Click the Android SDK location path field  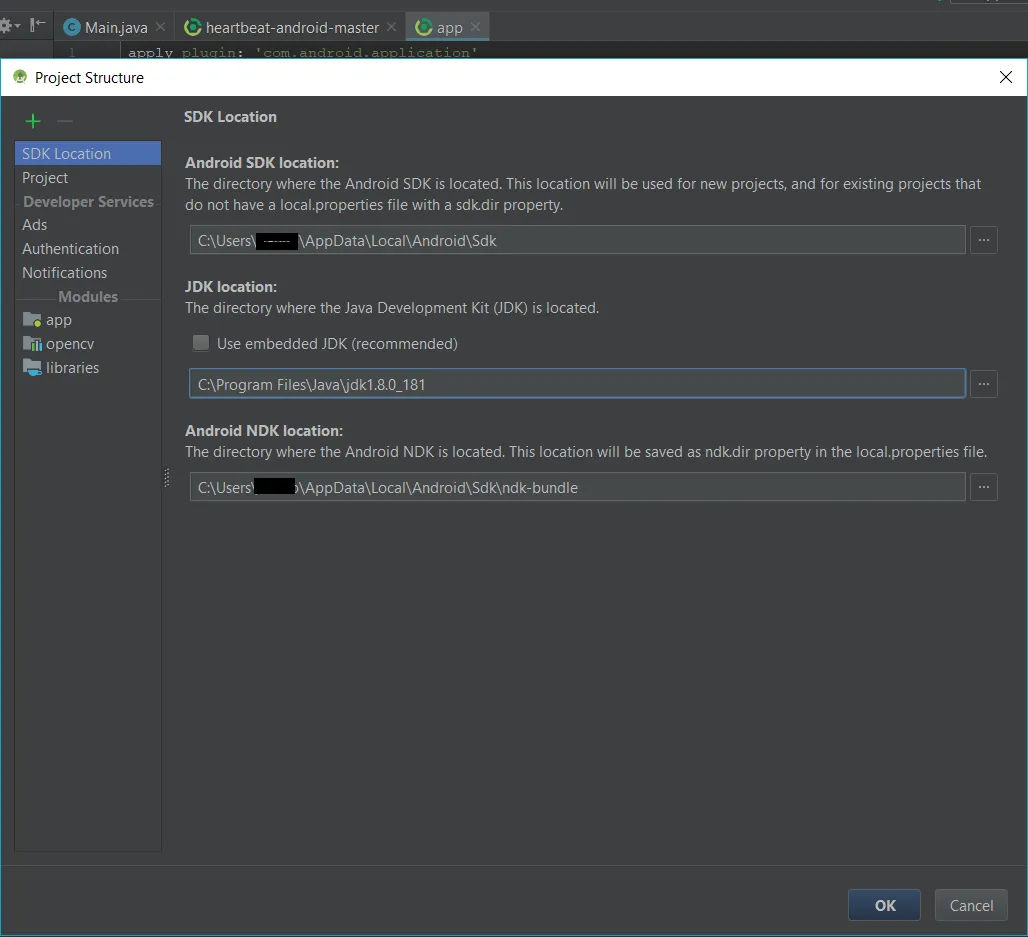tap(578, 240)
